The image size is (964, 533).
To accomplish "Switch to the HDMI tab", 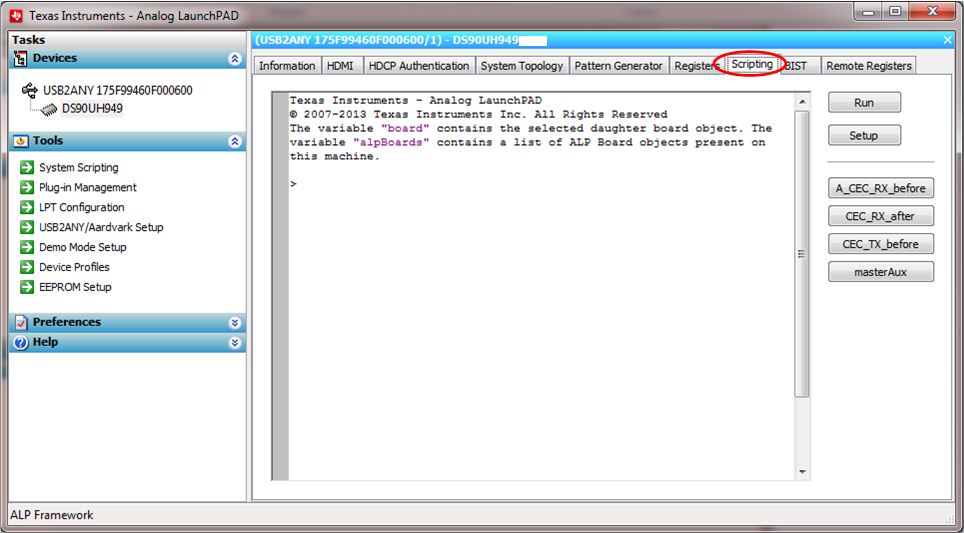I will pos(341,66).
